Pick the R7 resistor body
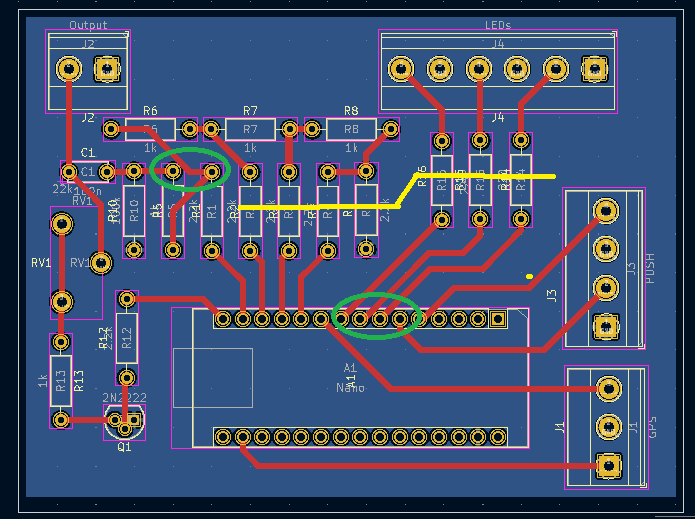Image resolution: width=695 pixels, height=519 pixels. coord(250,129)
